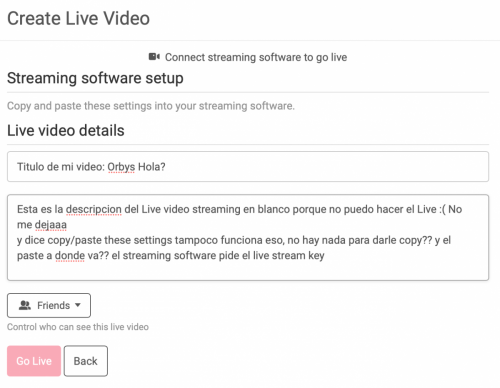The height and width of the screenshot is (388, 500).
Task: Click the friends people icon in audience selector
Action: [x=25, y=305]
